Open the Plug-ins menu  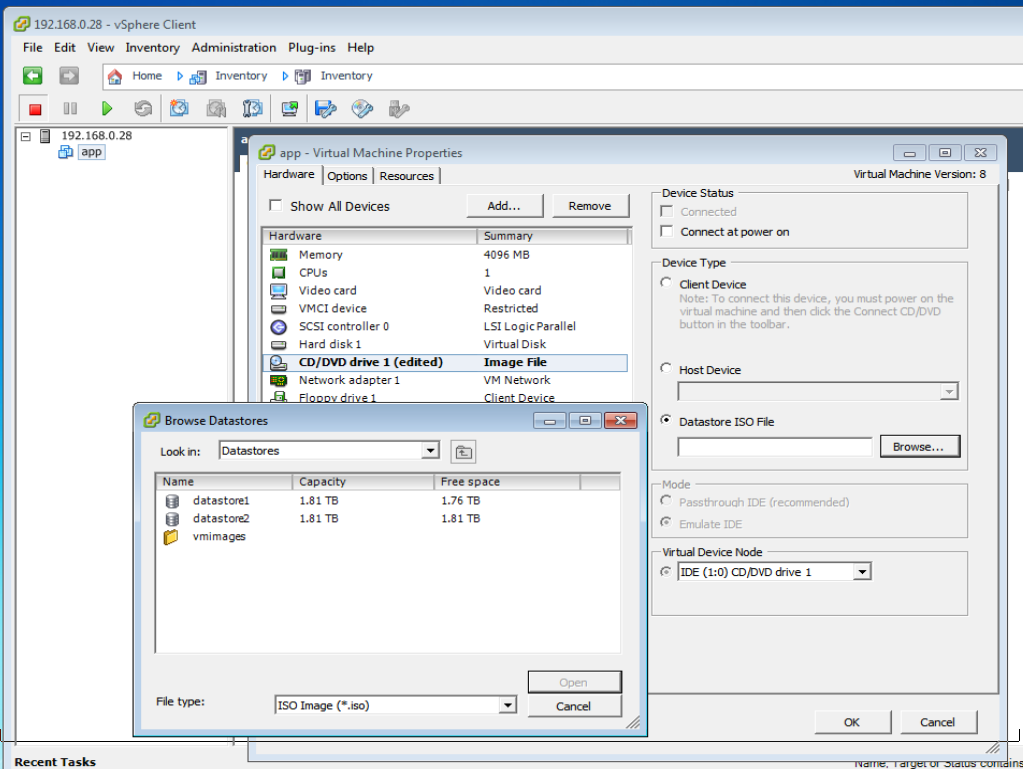[x=312, y=48]
